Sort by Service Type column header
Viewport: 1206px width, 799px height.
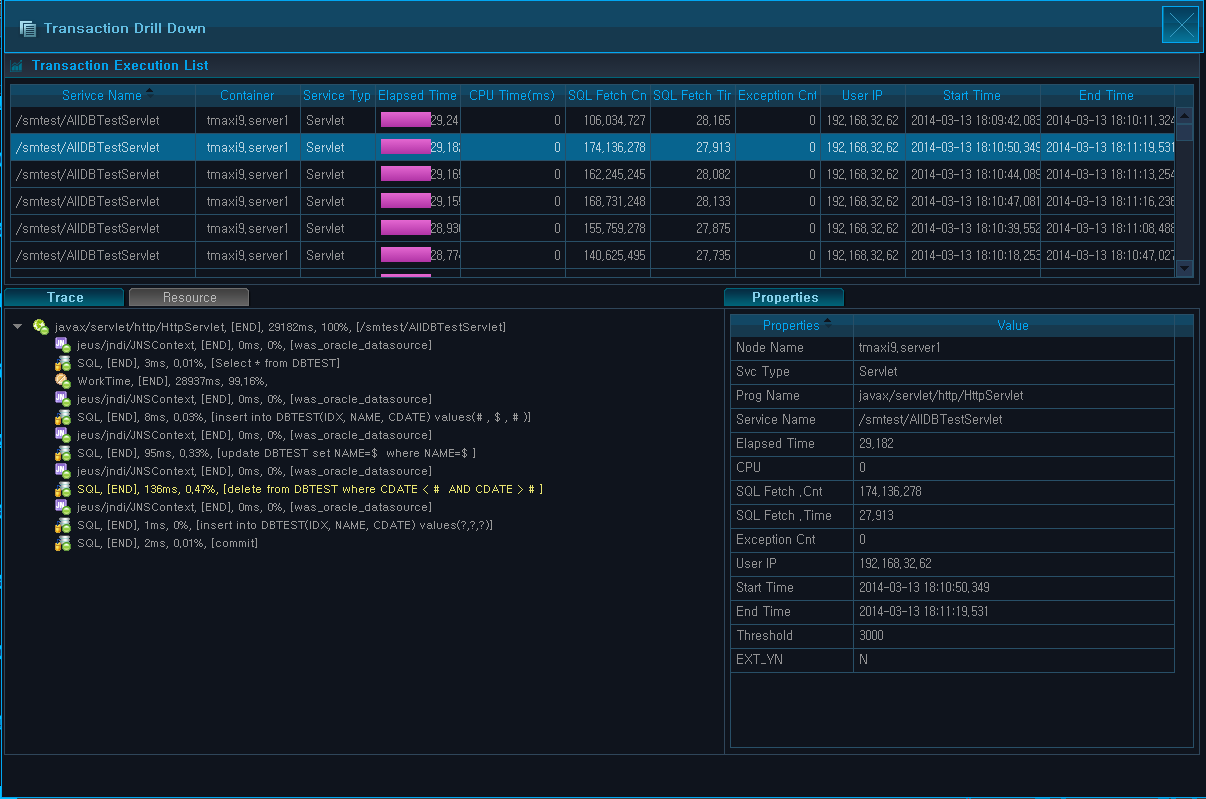(337, 96)
